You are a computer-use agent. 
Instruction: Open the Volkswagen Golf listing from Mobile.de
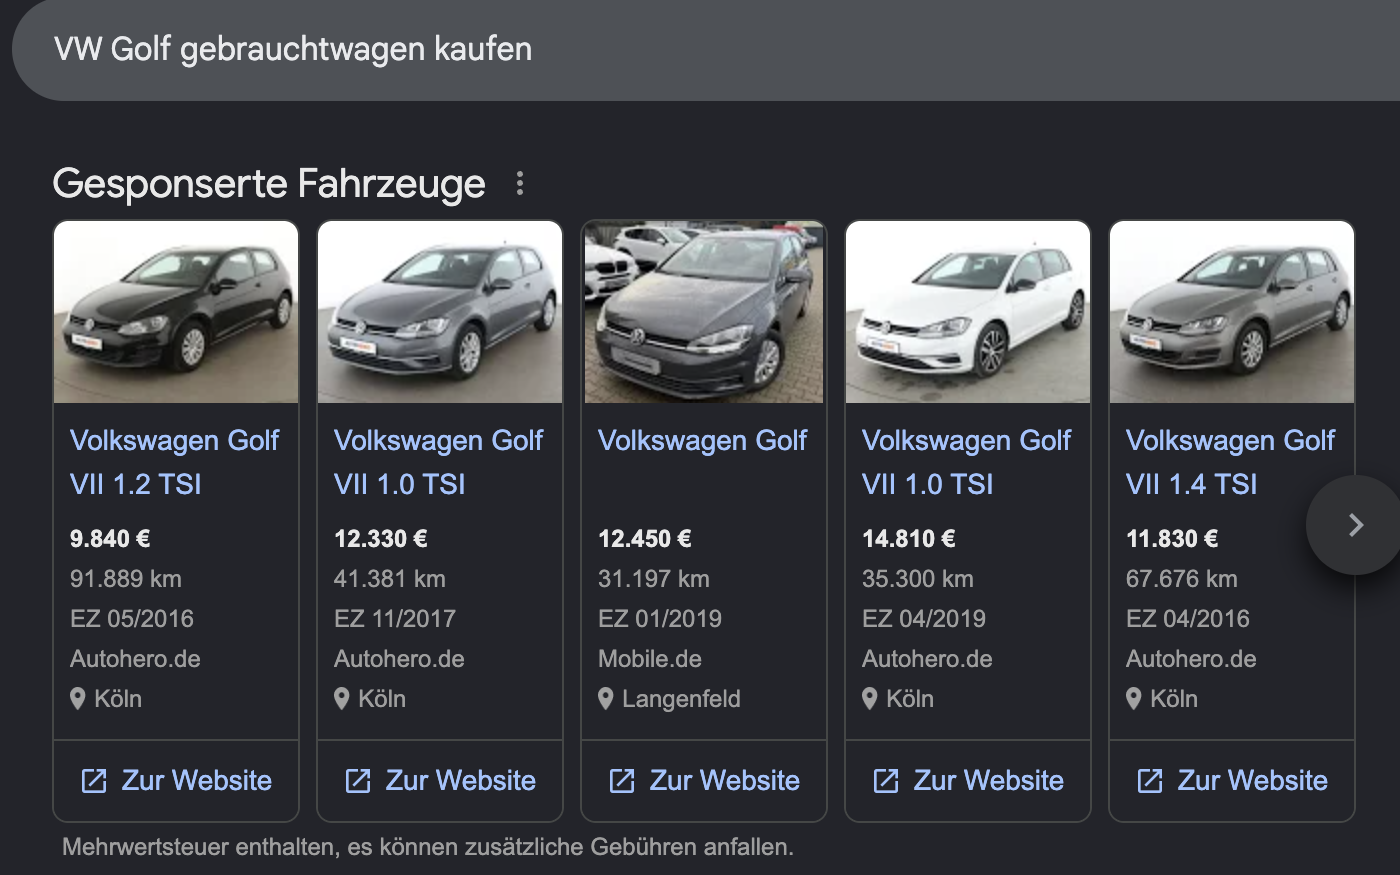702,441
